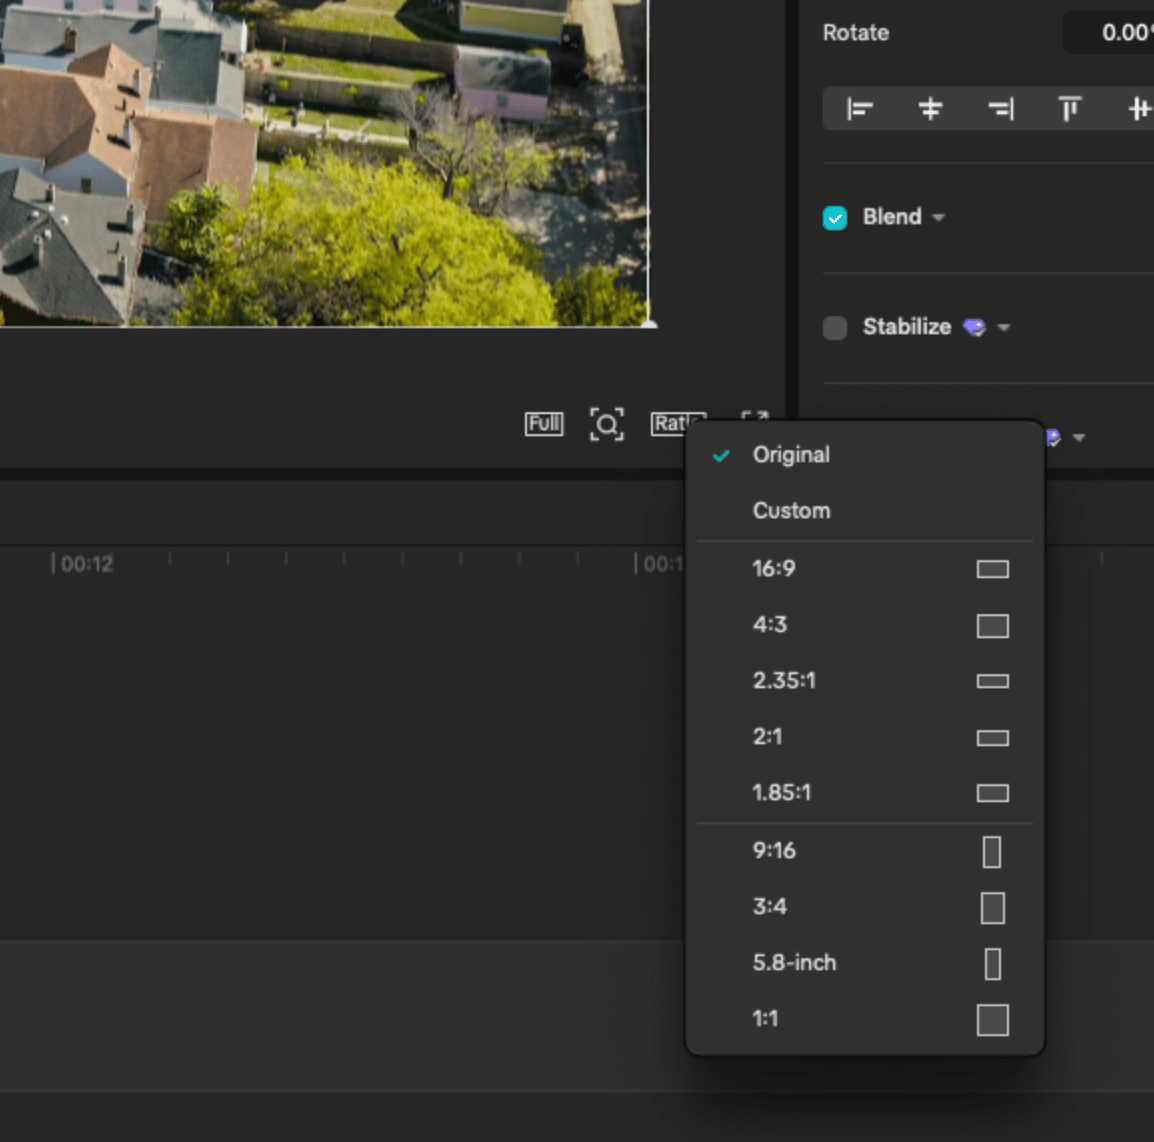Click the align right icon
This screenshot has width=1154, height=1142.
click(1000, 108)
